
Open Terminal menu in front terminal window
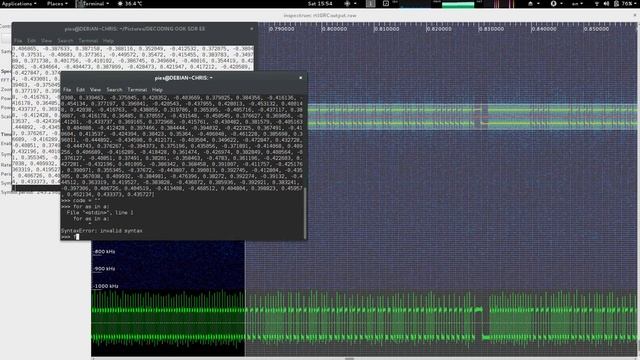pyautogui.click(x=137, y=89)
